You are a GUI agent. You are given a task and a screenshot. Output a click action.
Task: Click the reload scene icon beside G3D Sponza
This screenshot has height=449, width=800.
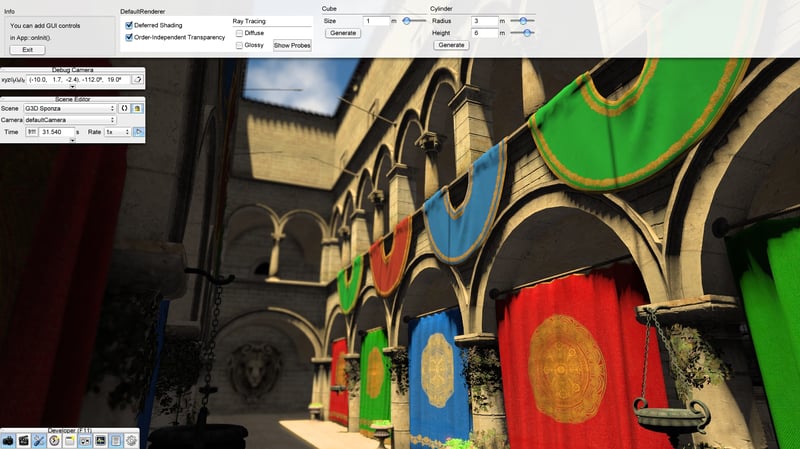pos(124,108)
